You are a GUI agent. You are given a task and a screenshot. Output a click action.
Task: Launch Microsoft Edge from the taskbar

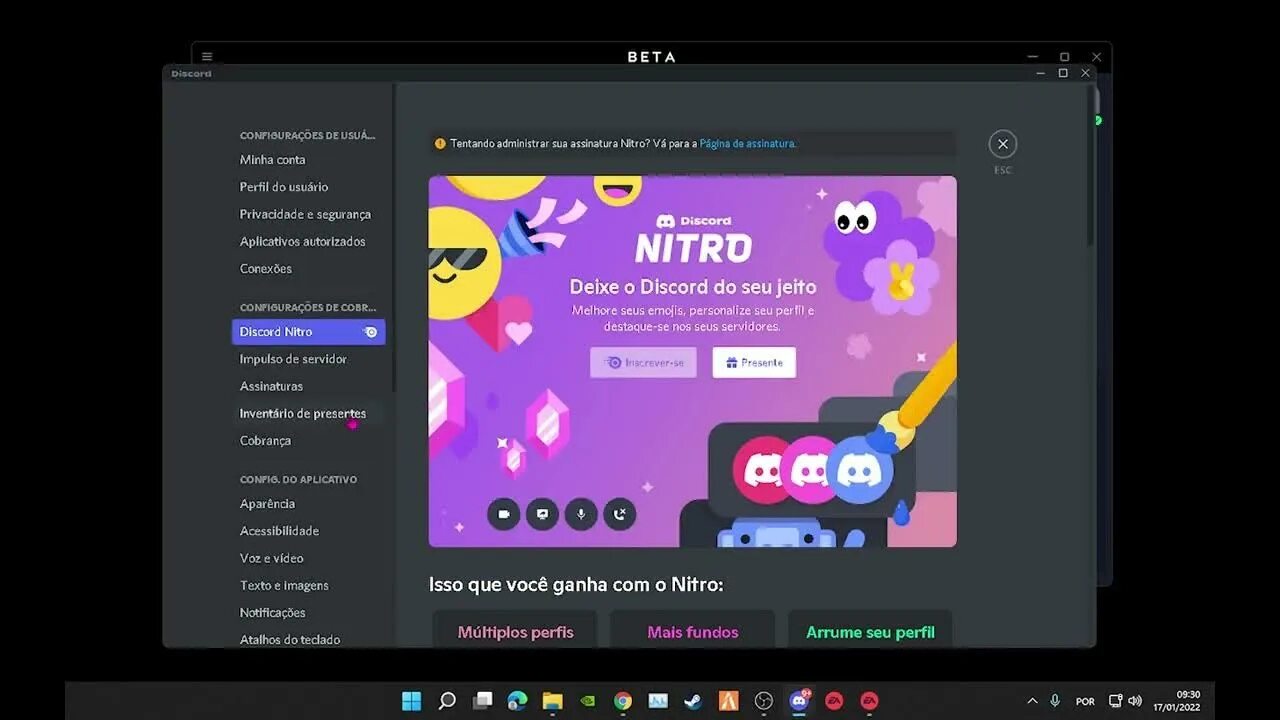[x=517, y=701]
